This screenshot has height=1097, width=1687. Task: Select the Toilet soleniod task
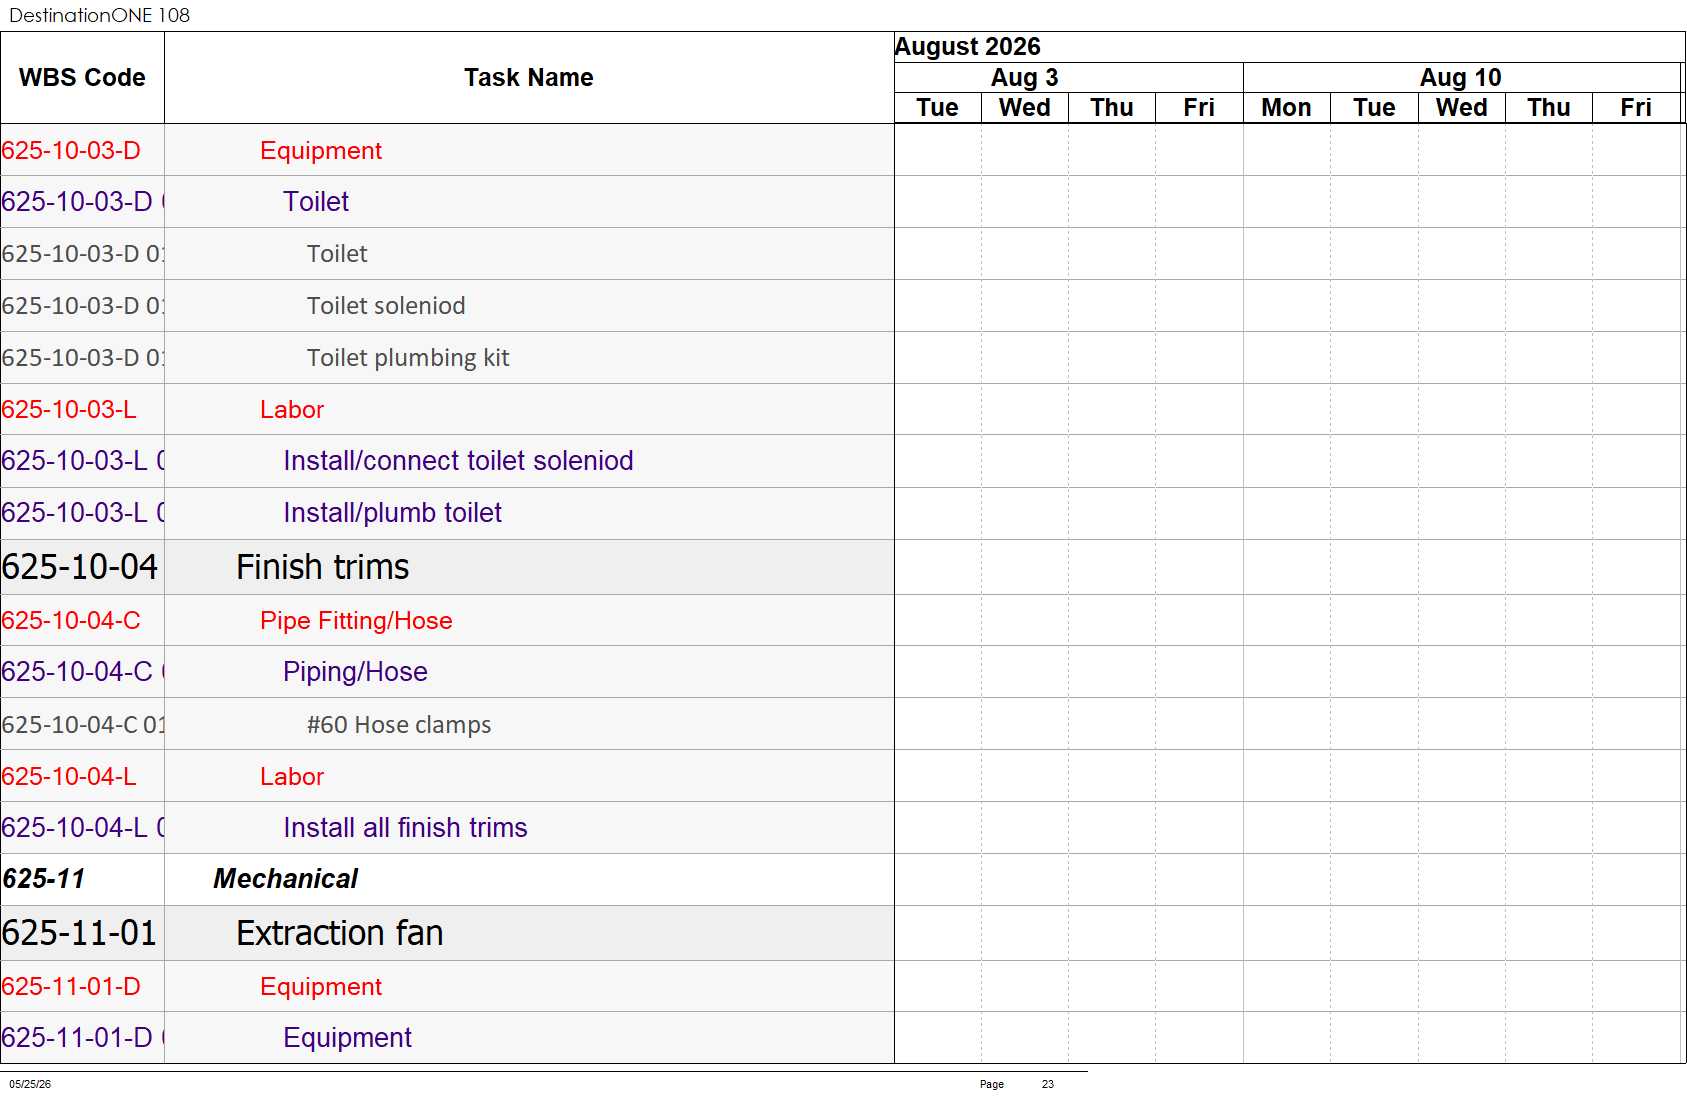pos(386,306)
